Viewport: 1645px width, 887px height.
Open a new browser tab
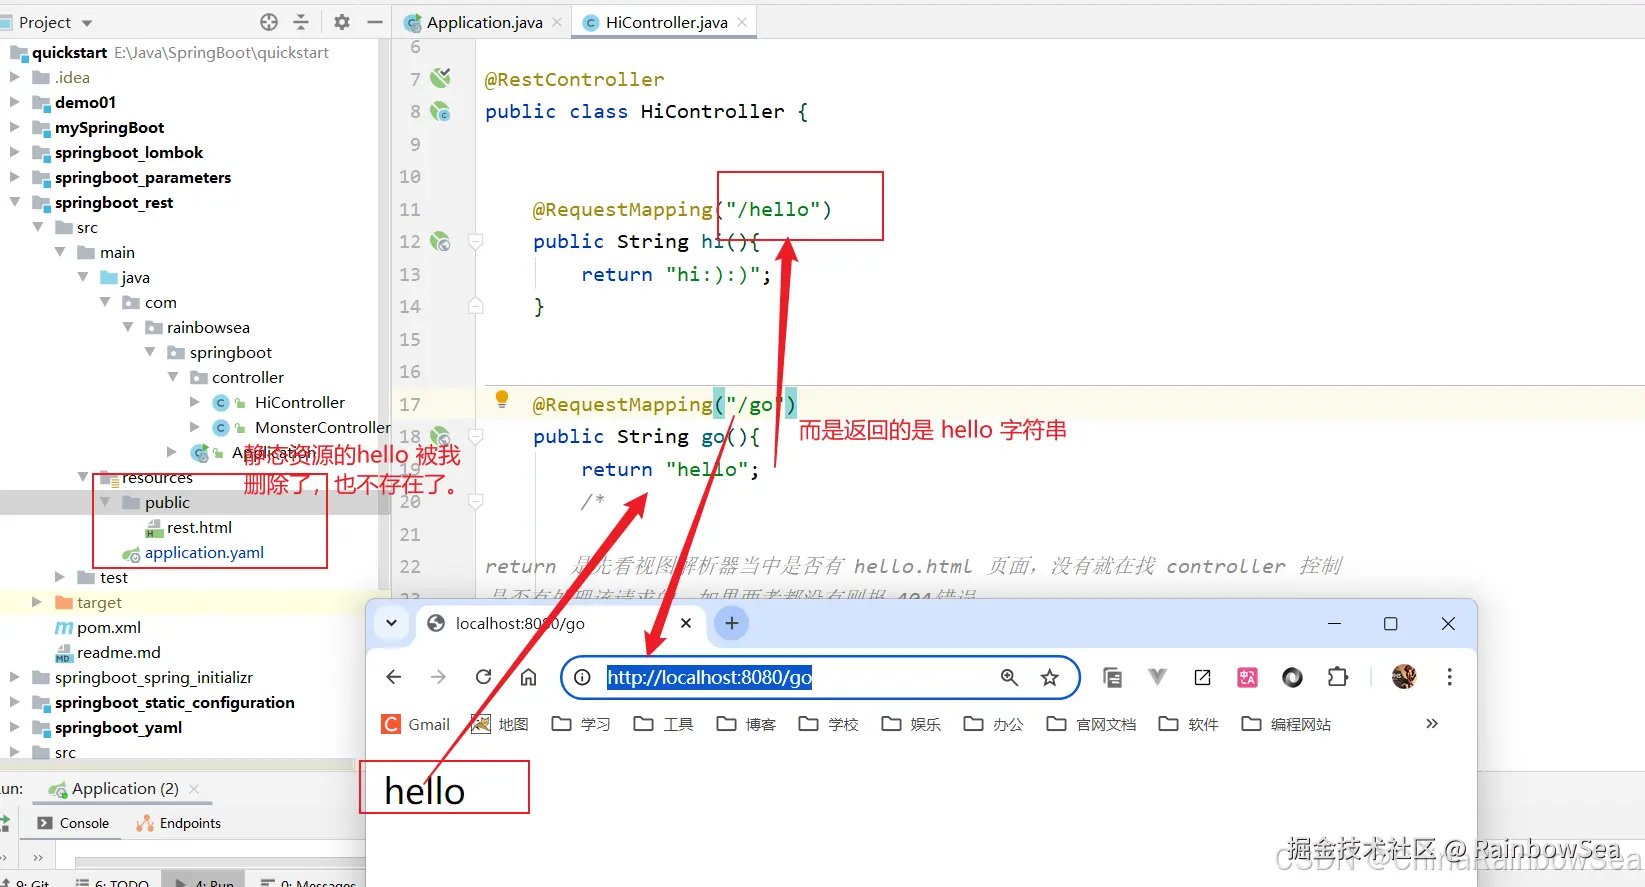(x=732, y=623)
